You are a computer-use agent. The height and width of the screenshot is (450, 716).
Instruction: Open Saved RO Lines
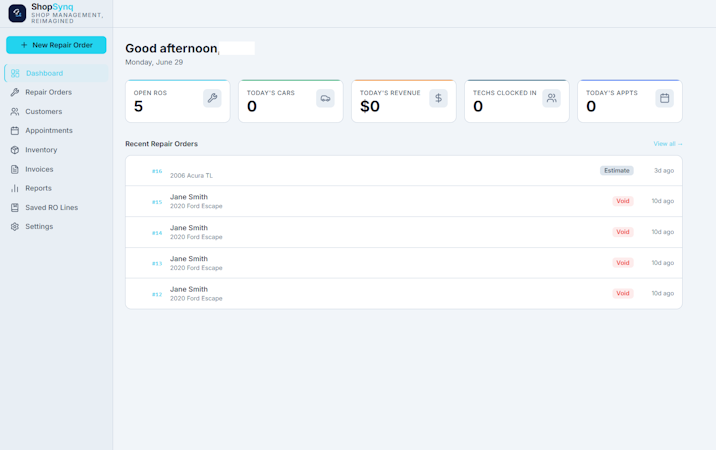(x=56, y=207)
